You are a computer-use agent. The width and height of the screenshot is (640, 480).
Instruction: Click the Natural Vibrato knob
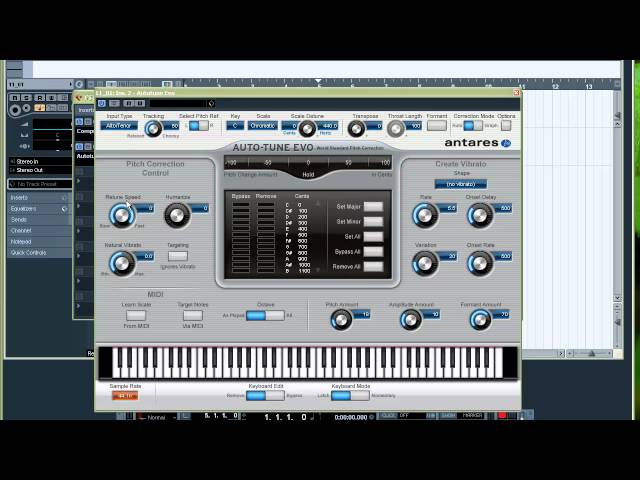coord(122,263)
